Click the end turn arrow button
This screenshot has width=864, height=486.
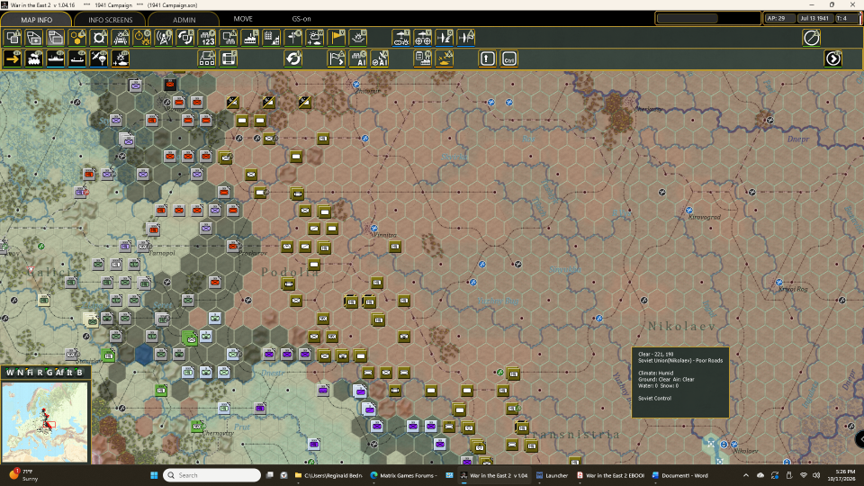tap(833, 58)
